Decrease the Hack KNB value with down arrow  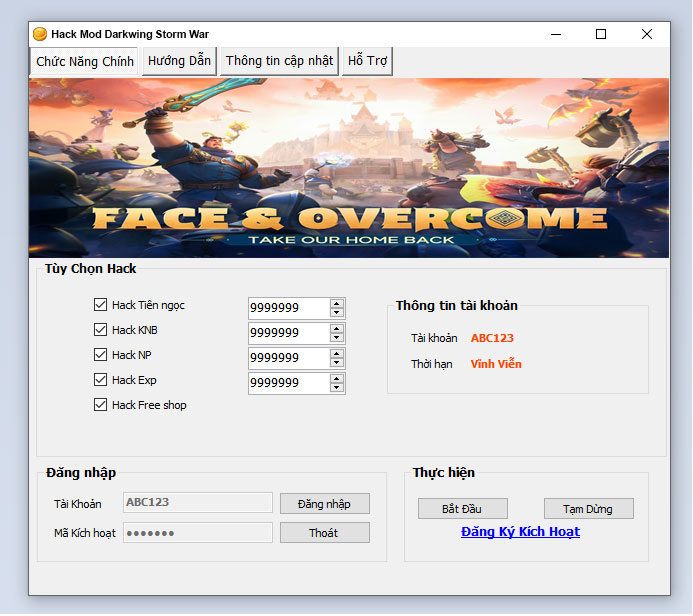pyautogui.click(x=337, y=338)
